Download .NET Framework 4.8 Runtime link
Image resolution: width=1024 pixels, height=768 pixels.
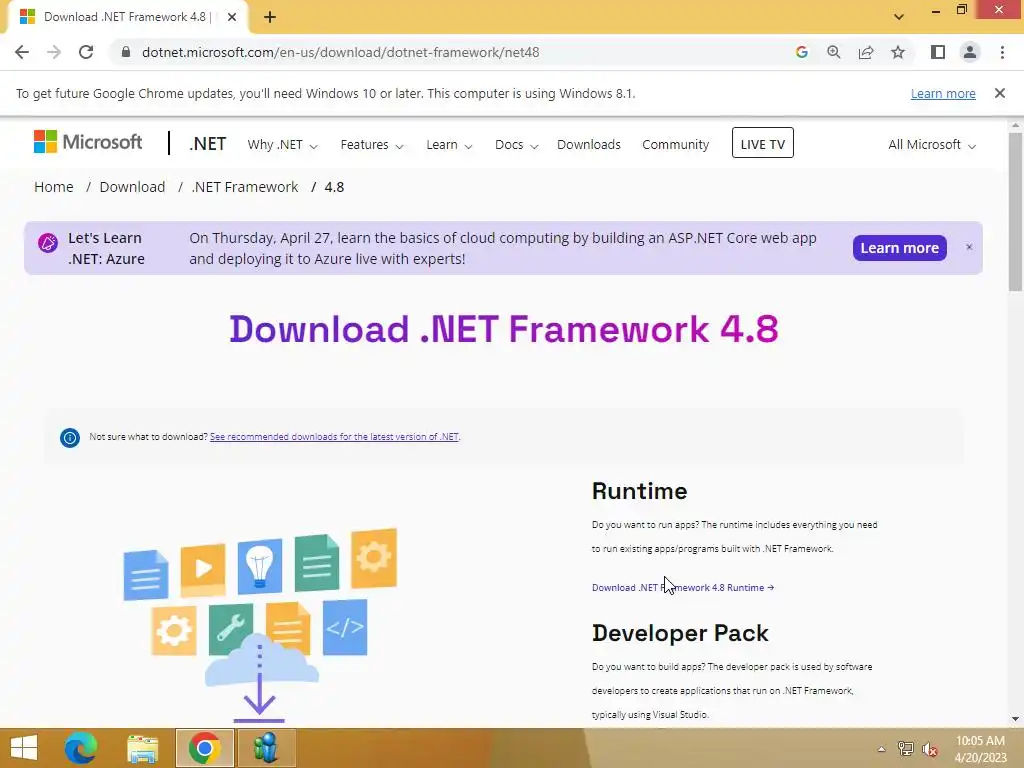click(x=682, y=587)
